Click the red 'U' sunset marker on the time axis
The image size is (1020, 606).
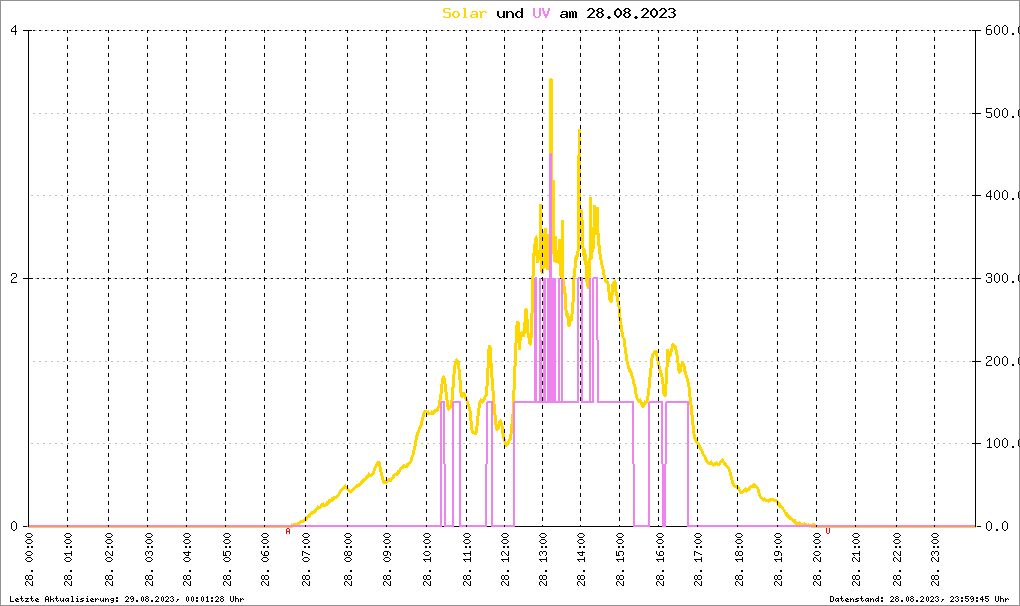click(827, 531)
